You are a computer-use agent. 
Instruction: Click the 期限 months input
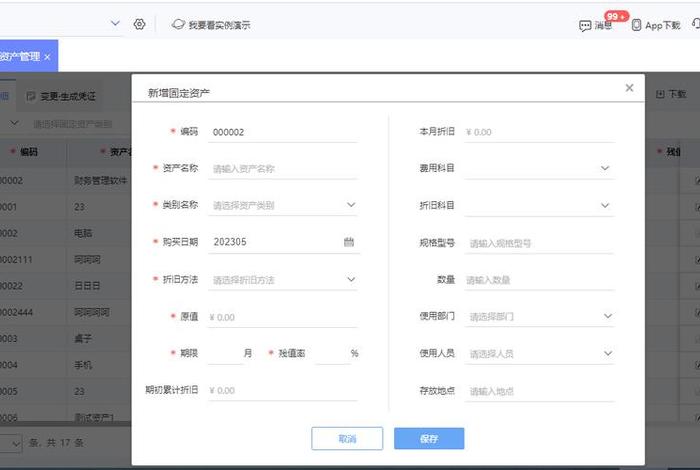click(225, 354)
